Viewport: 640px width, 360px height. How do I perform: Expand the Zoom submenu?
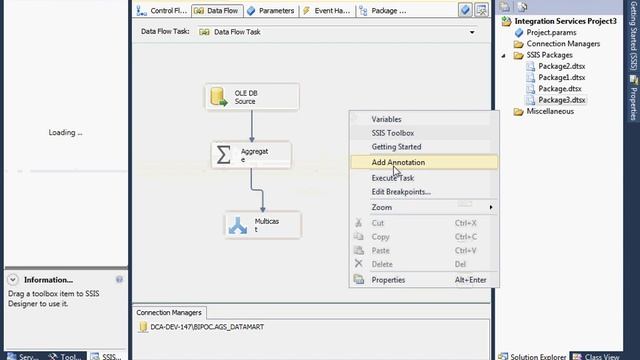(x=424, y=207)
